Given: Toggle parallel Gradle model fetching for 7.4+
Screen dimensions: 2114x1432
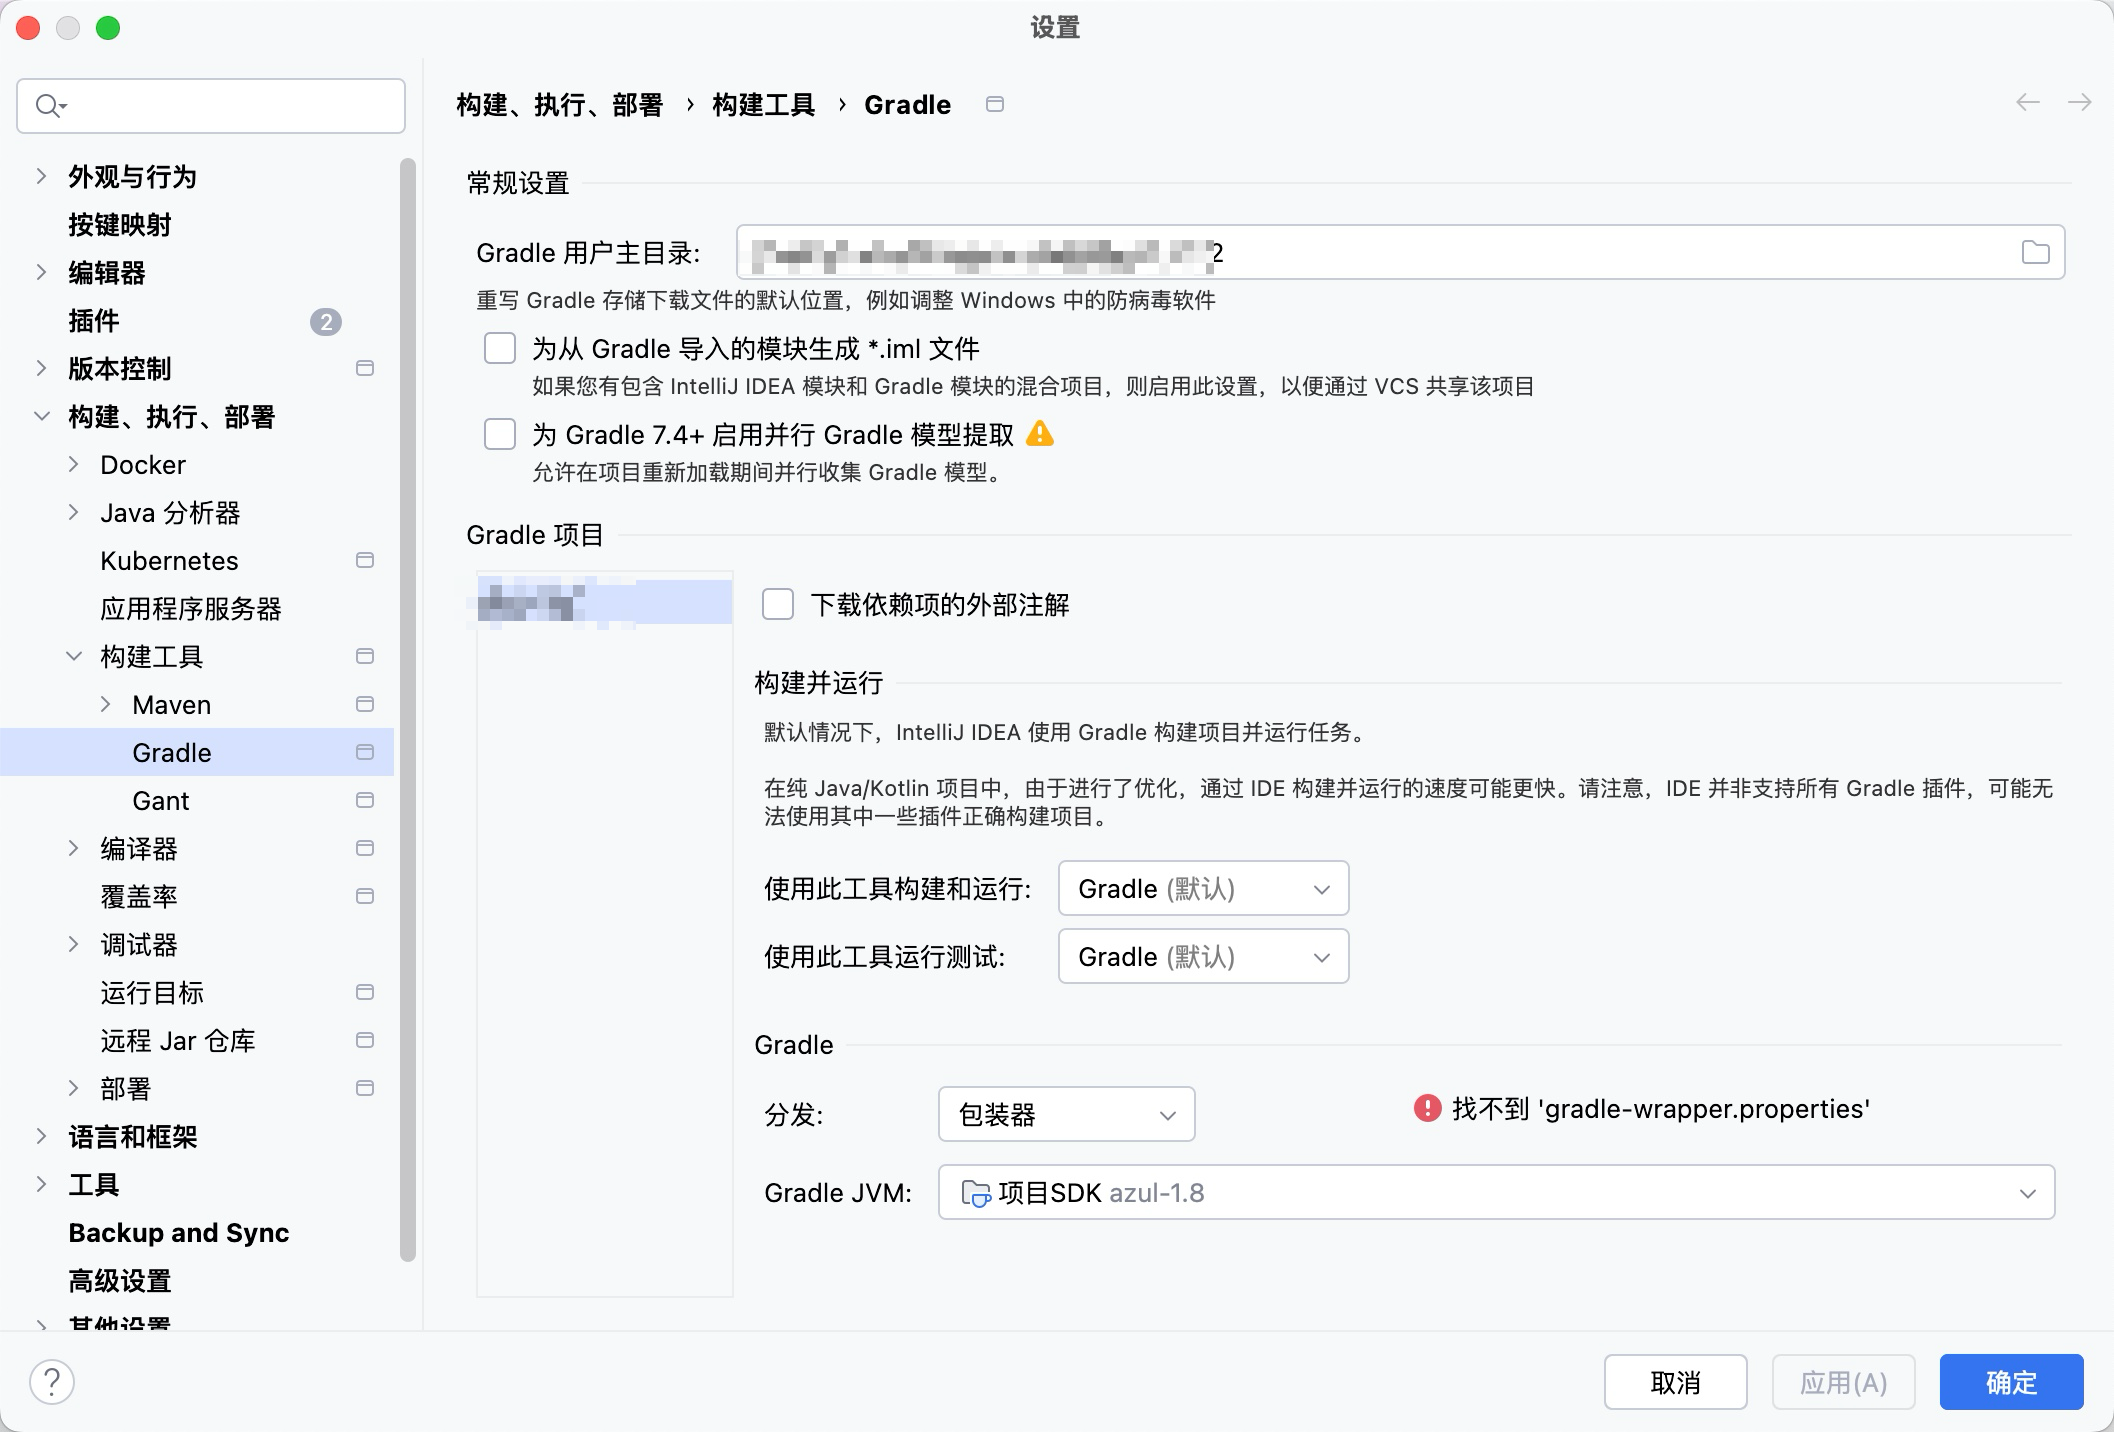Looking at the screenshot, I should [500, 434].
